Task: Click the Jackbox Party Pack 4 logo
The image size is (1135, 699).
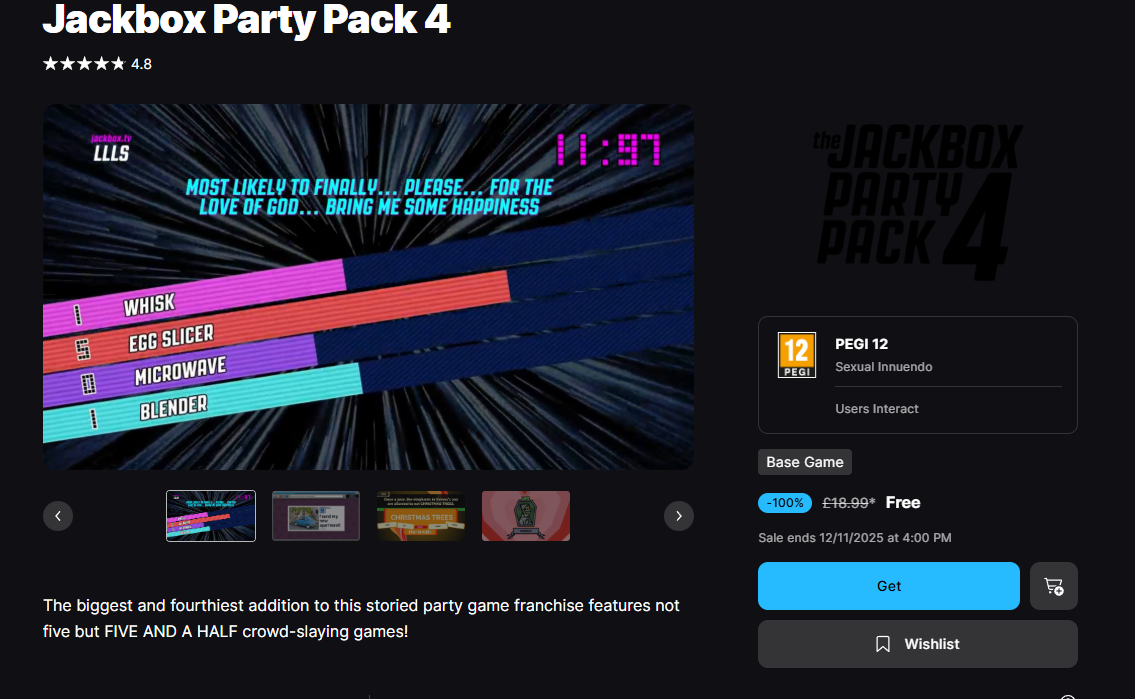Action: (x=917, y=202)
